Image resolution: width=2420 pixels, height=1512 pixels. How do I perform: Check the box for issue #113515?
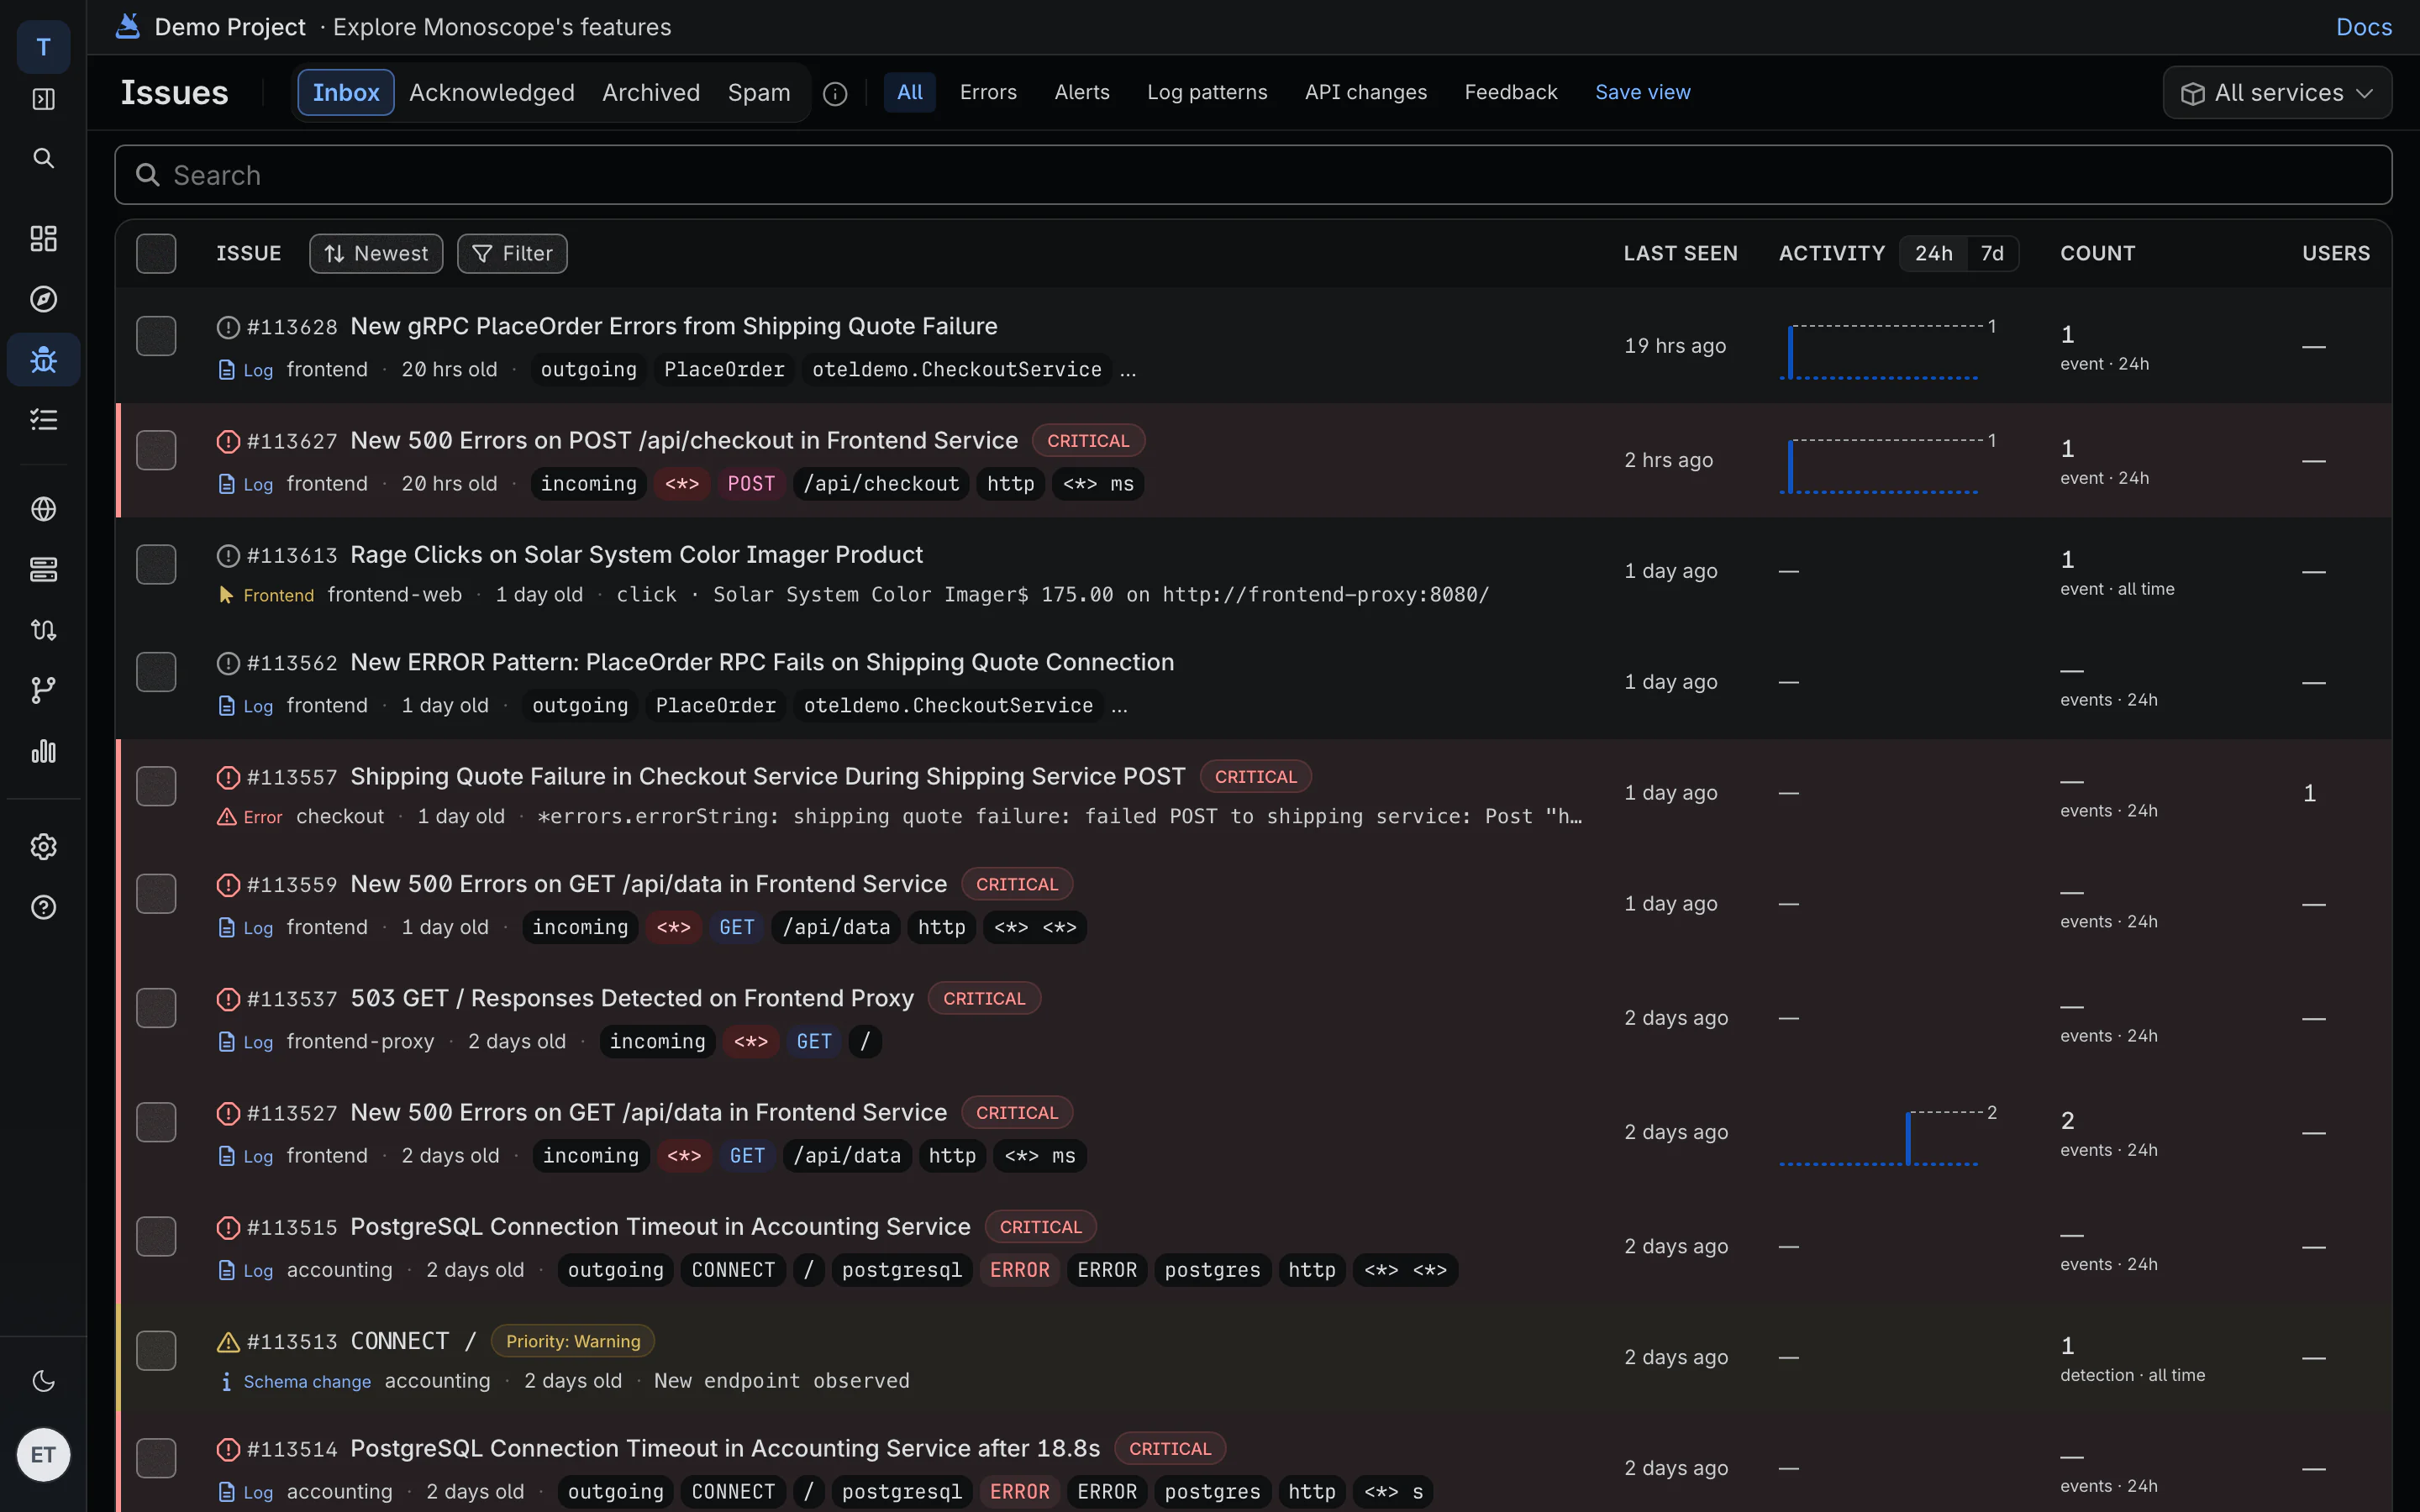point(156,1236)
